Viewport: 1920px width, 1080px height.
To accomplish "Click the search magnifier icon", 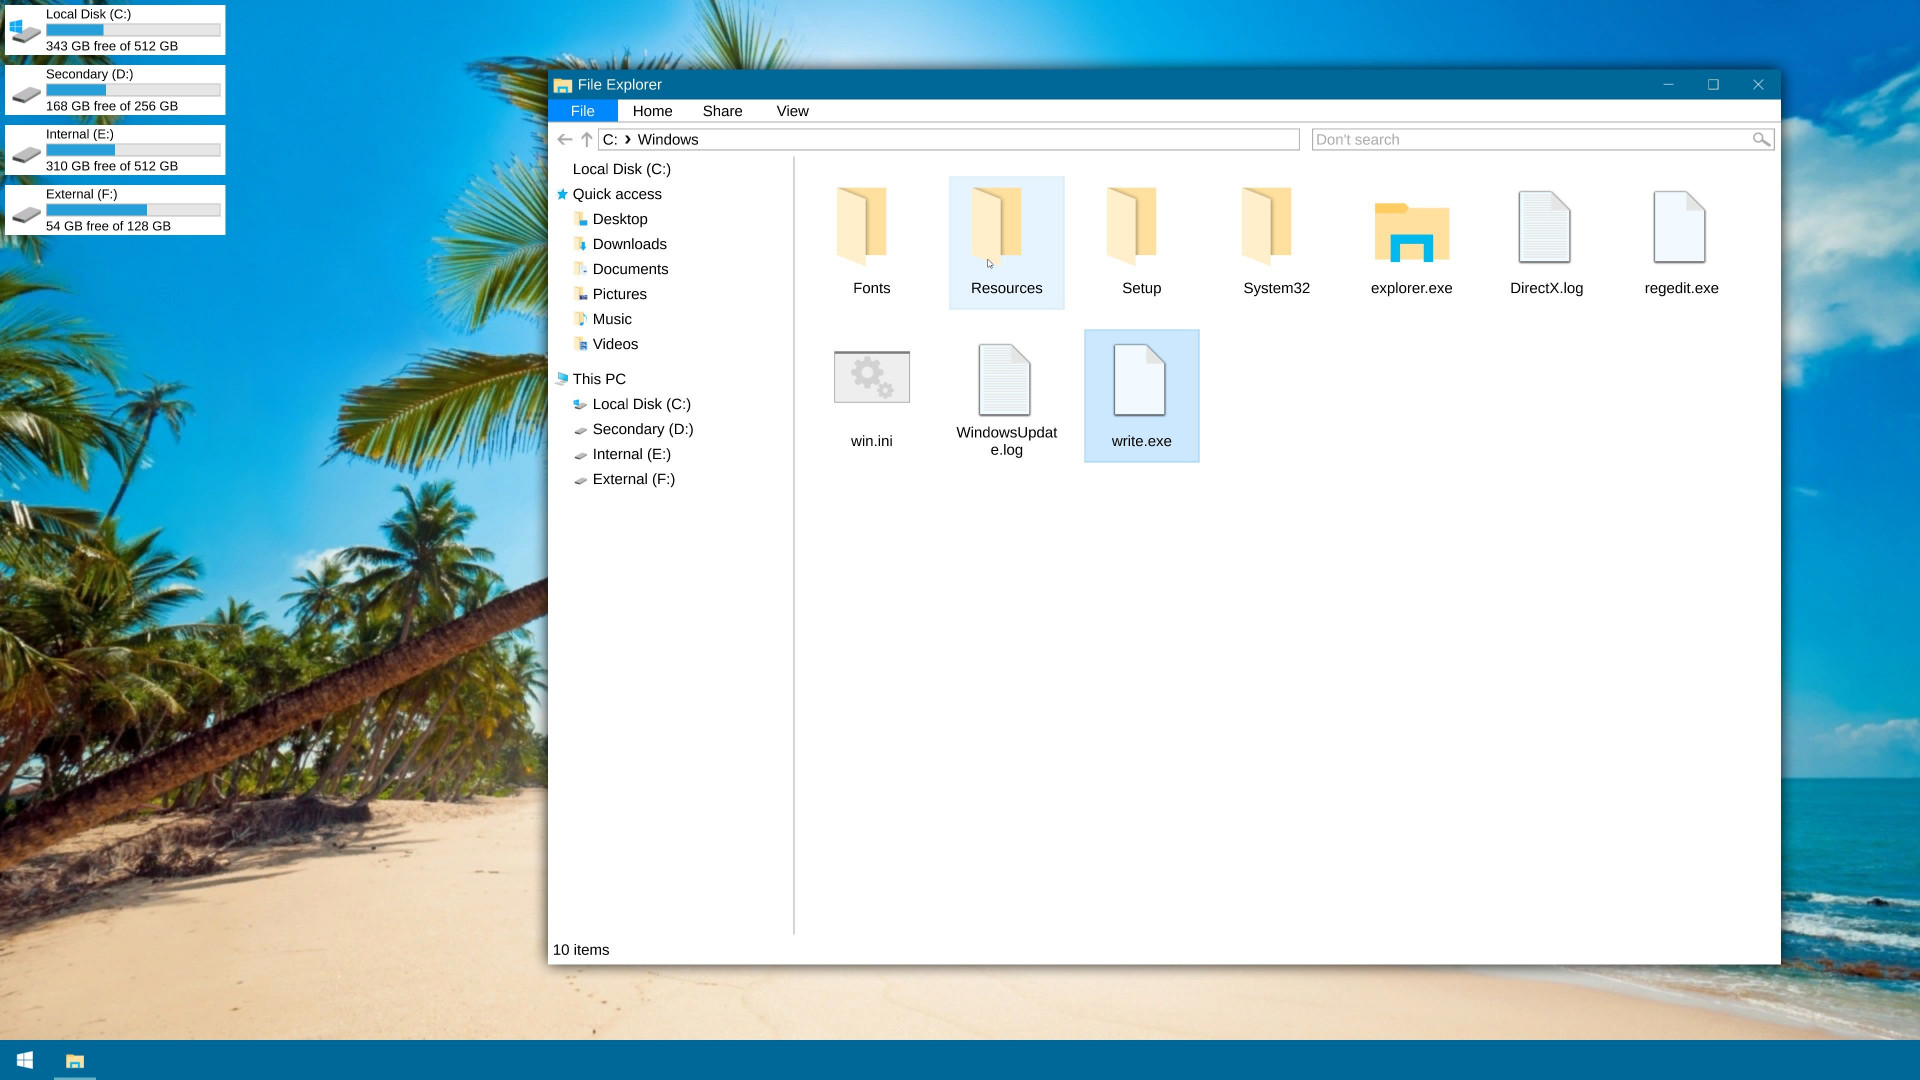I will point(1761,140).
